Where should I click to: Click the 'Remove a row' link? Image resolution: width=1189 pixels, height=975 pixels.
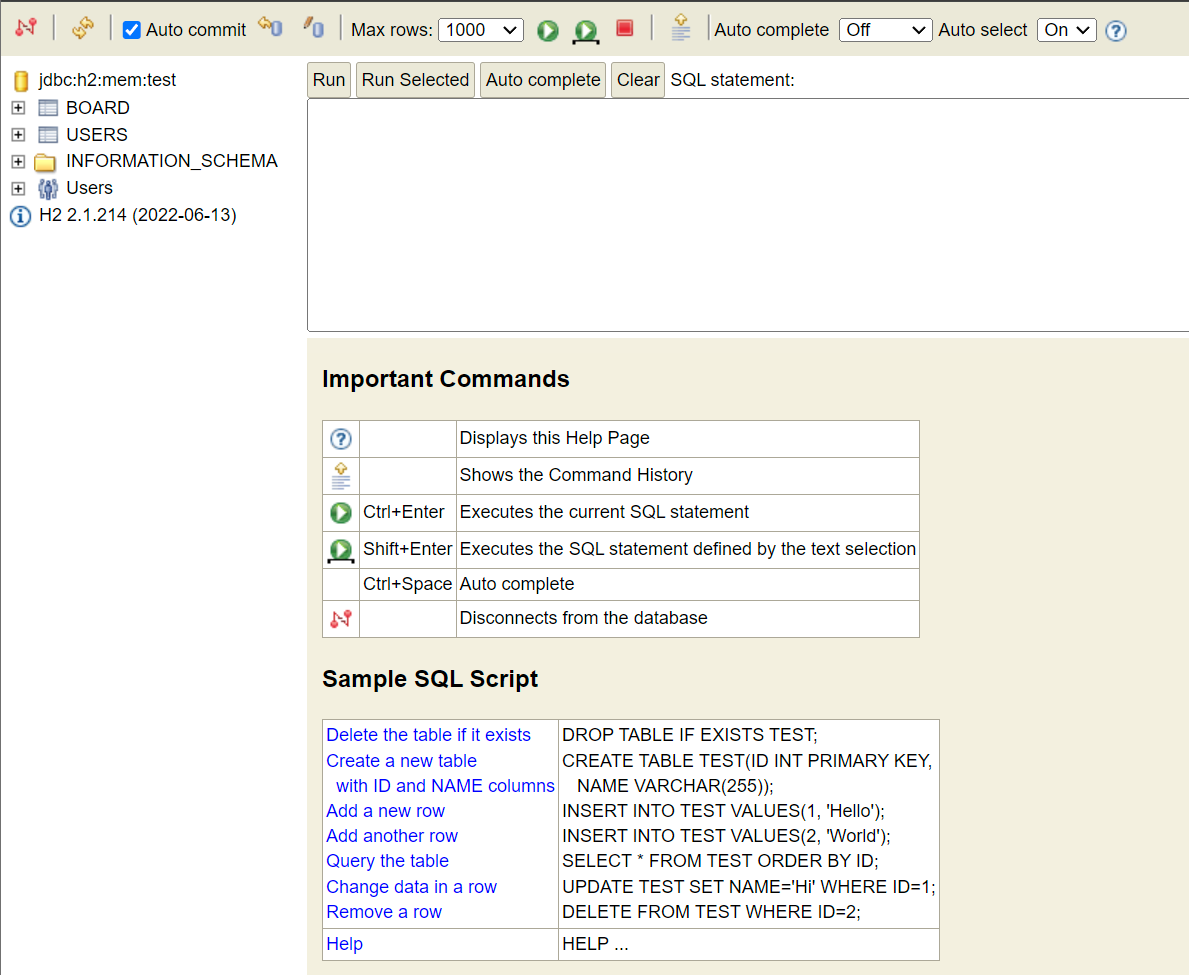[384, 911]
